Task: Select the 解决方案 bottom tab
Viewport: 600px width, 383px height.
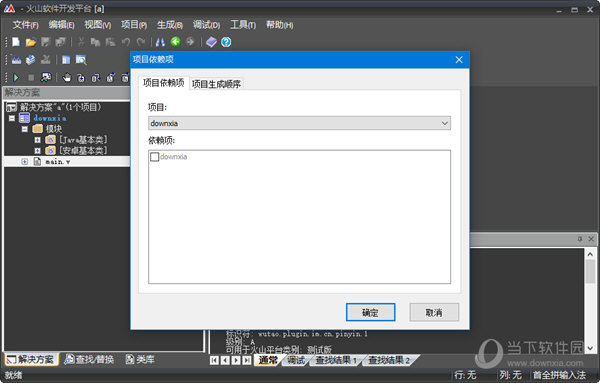Action: click(x=31, y=359)
